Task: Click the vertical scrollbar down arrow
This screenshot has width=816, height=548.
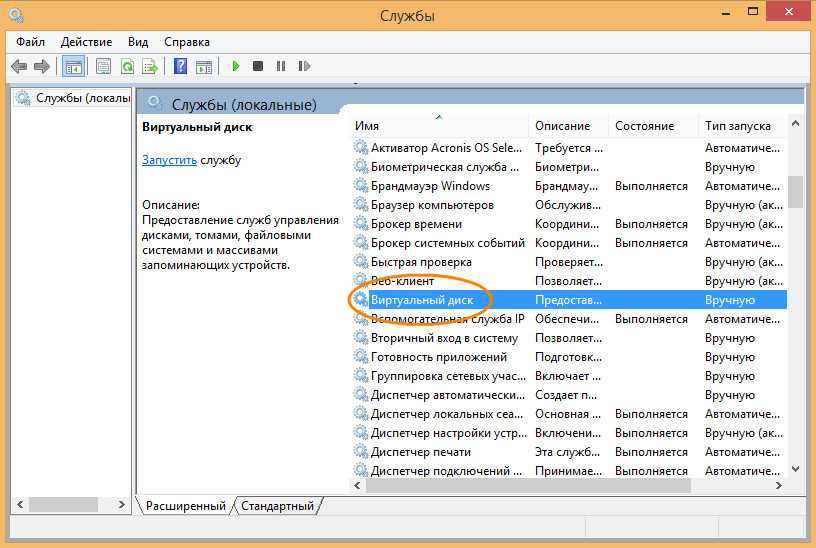Action: (x=796, y=468)
